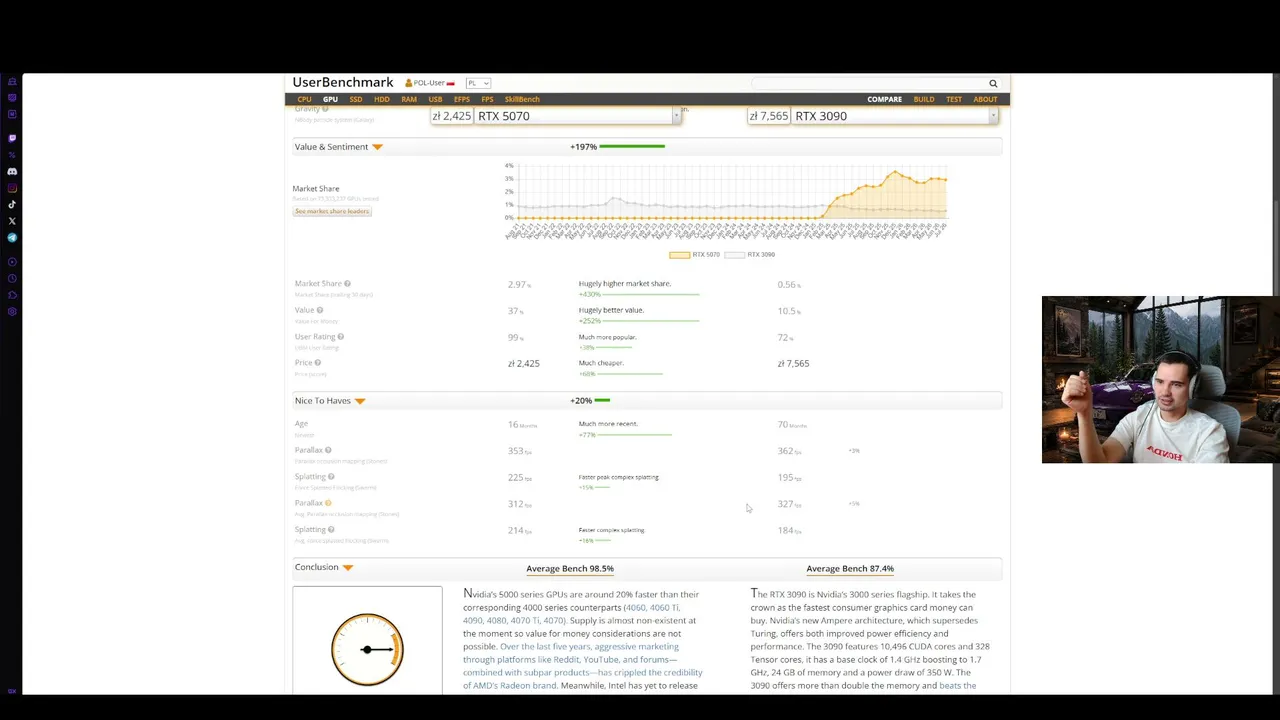Go to the CPU tab
The height and width of the screenshot is (720, 1280).
click(304, 100)
